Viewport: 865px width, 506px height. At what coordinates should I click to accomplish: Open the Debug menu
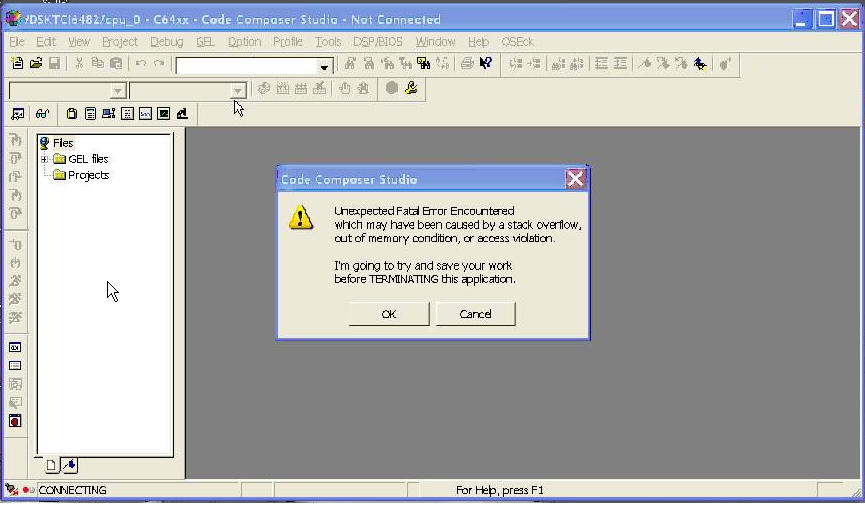(x=167, y=42)
